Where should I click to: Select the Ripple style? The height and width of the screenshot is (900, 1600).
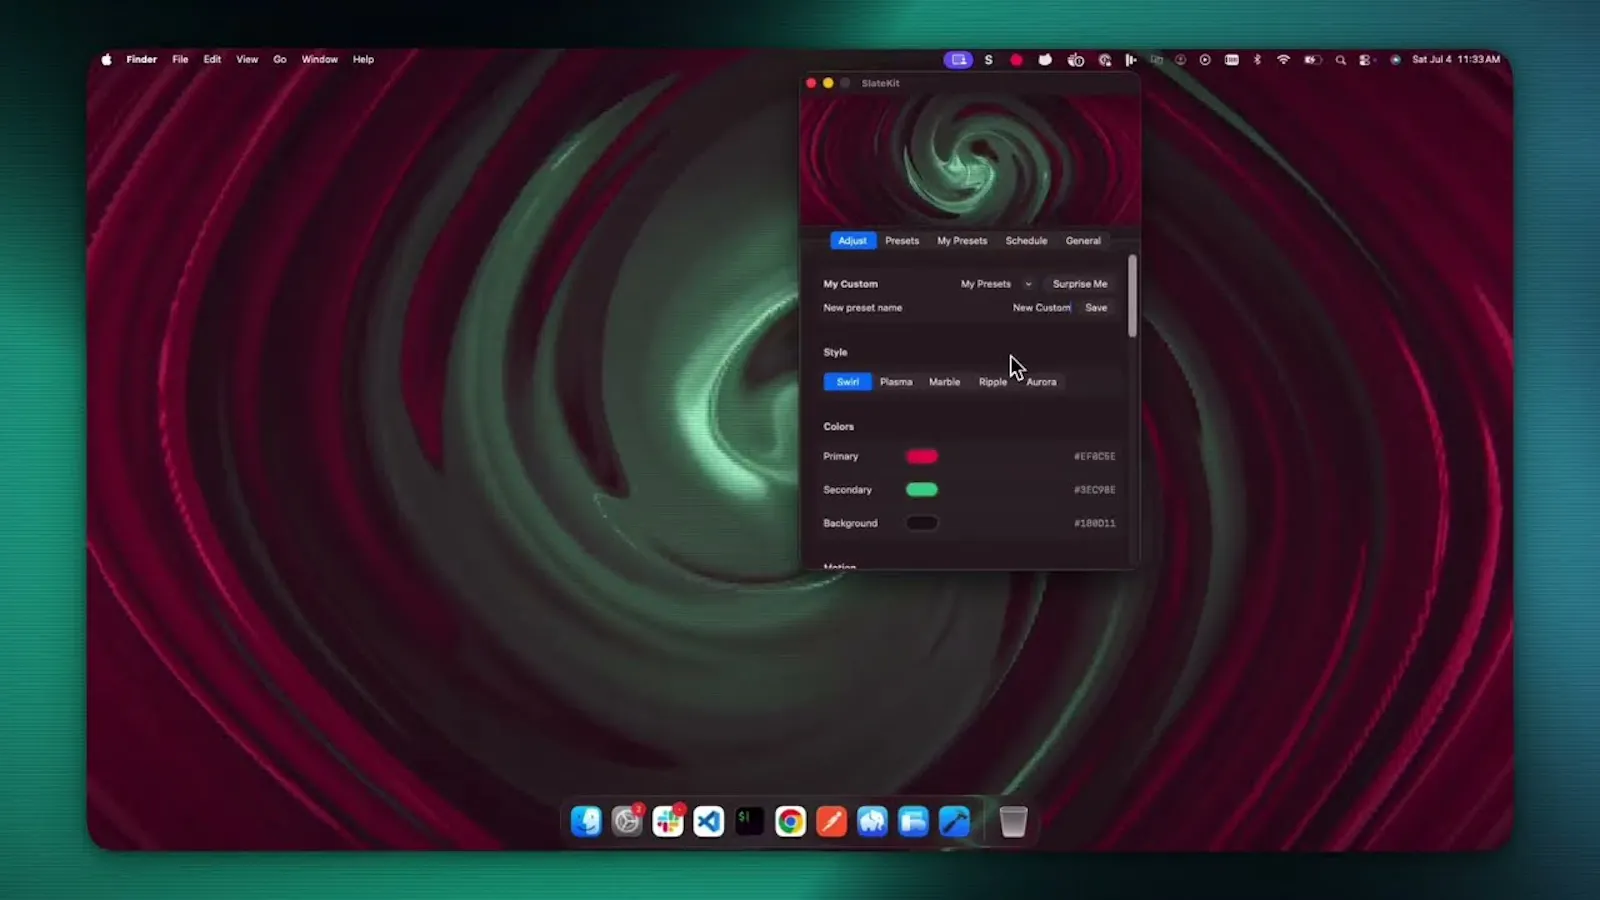[x=992, y=382]
